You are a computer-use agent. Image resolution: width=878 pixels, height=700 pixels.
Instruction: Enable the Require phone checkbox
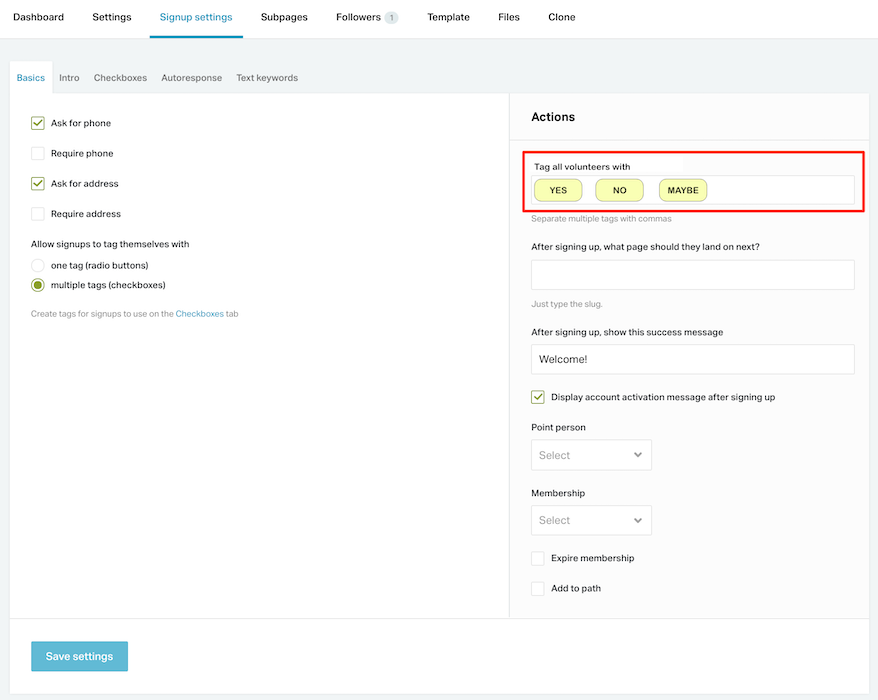tap(38, 153)
